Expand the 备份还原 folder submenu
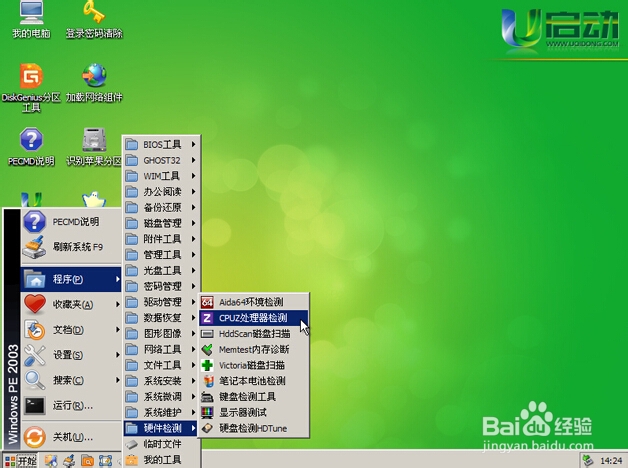This screenshot has width=628, height=468. click(x=161, y=207)
